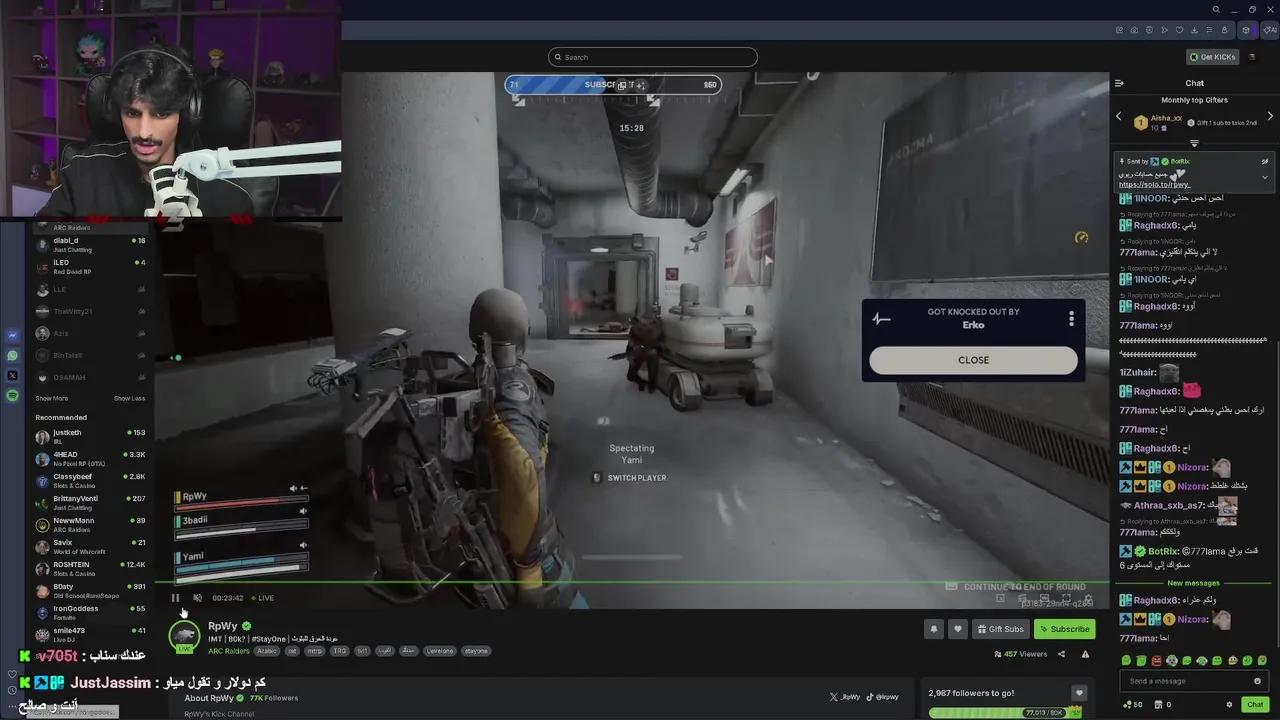1280x720 pixels.
Task: Open RpWy's TikTok profile link
Action: coord(883,697)
